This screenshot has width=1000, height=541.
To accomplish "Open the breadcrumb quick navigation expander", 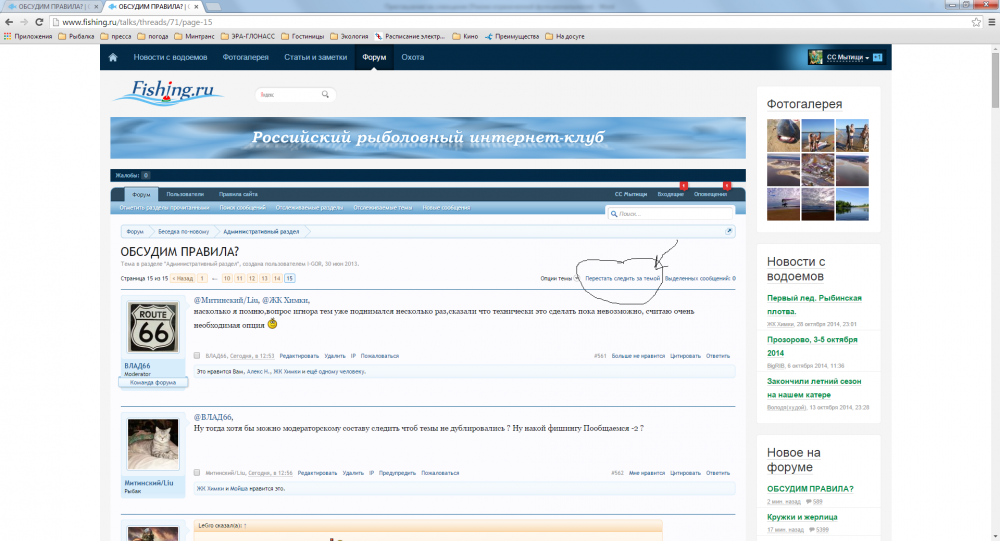I will coord(729,231).
